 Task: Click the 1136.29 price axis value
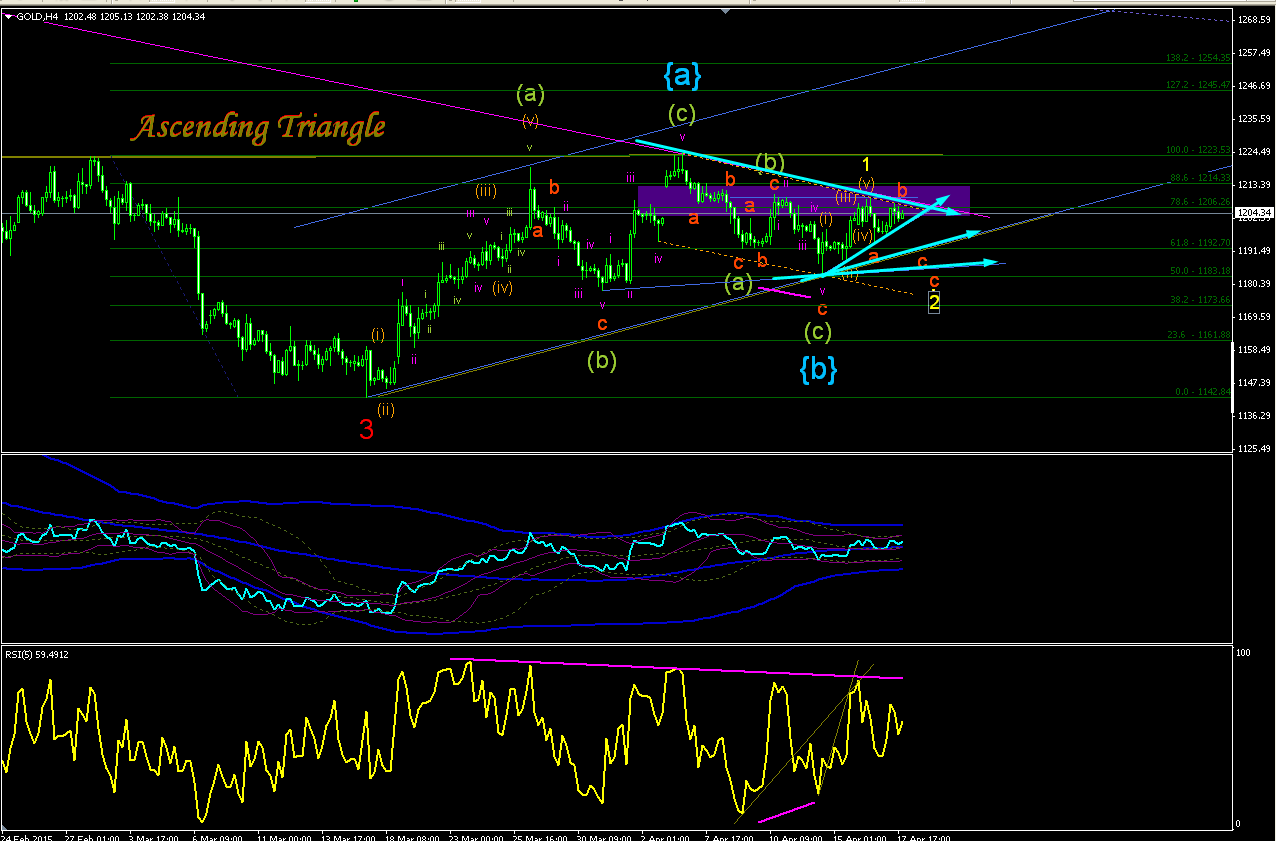(1254, 416)
